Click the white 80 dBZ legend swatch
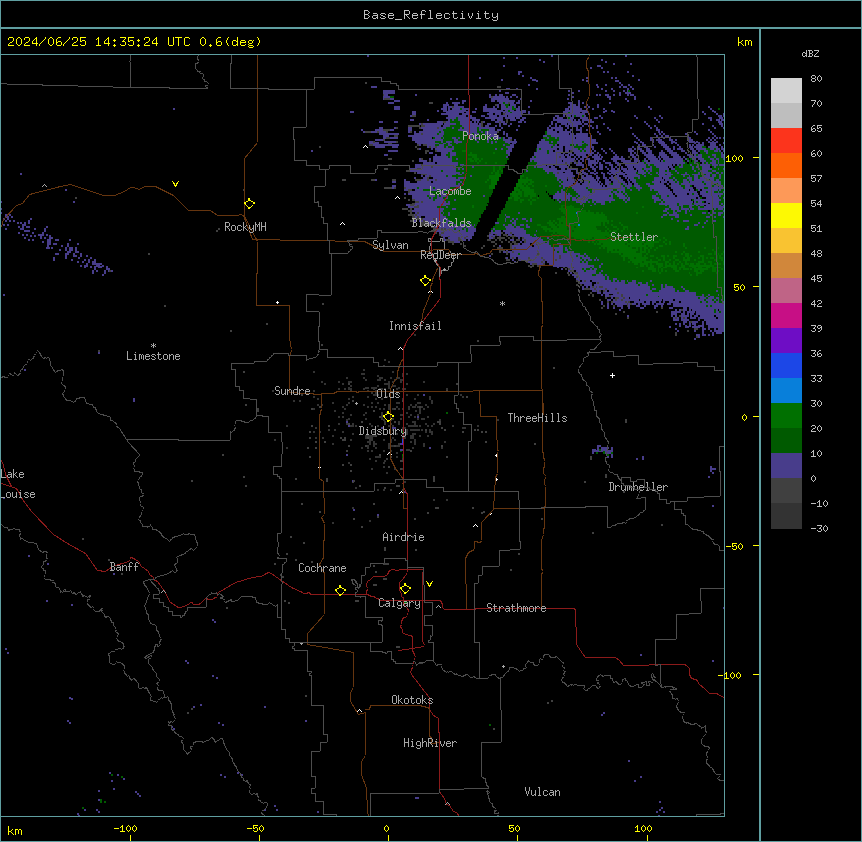This screenshot has width=862, height=842. pyautogui.click(x=786, y=91)
